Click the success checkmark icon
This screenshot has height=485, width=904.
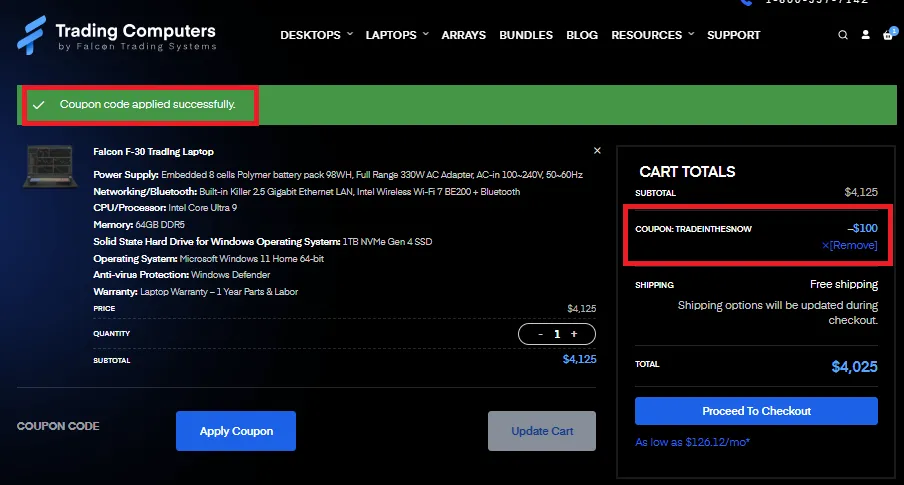(x=39, y=105)
